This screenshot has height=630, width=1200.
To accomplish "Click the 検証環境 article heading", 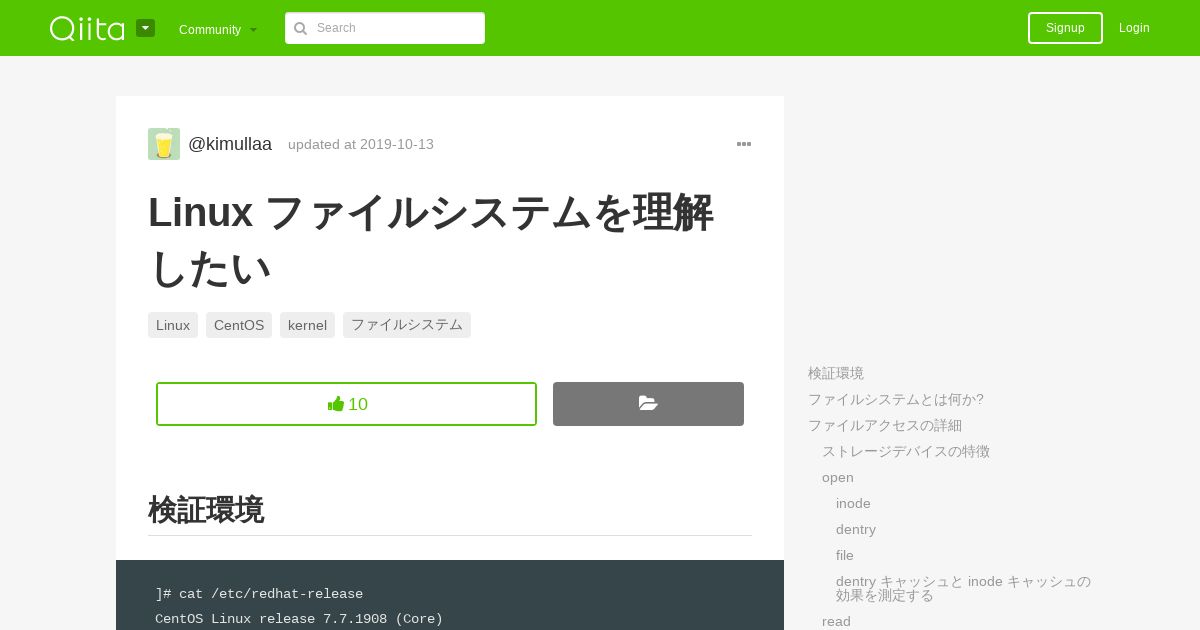I will [206, 510].
